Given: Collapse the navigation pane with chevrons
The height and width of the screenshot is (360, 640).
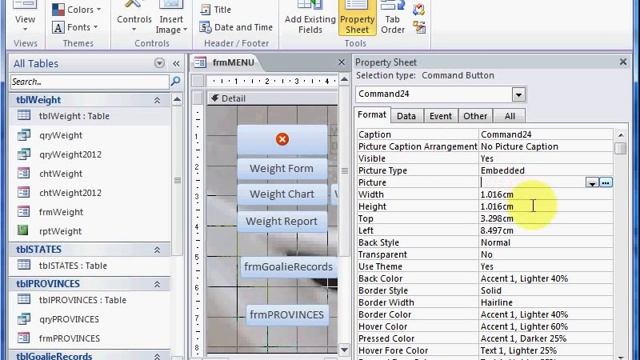Looking at the screenshot, I should (x=176, y=64).
